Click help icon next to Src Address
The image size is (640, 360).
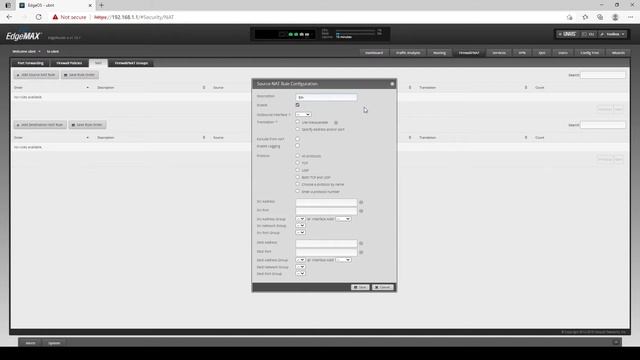[361, 202]
